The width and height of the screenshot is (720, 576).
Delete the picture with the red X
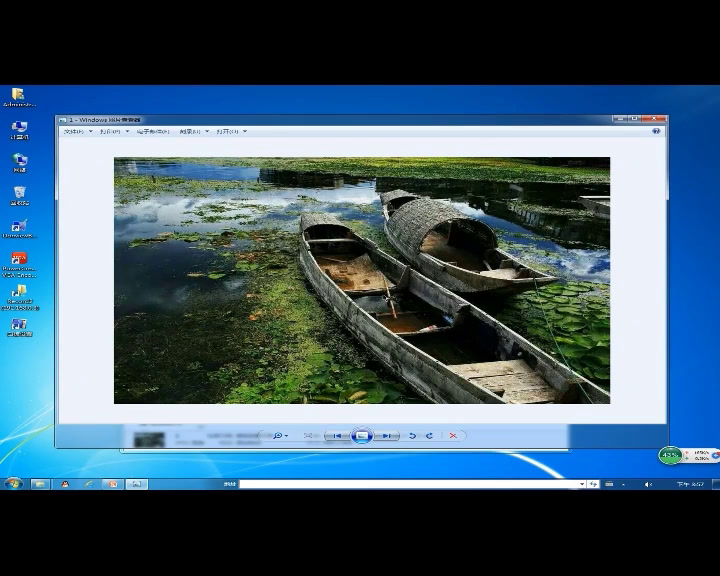[x=453, y=435]
